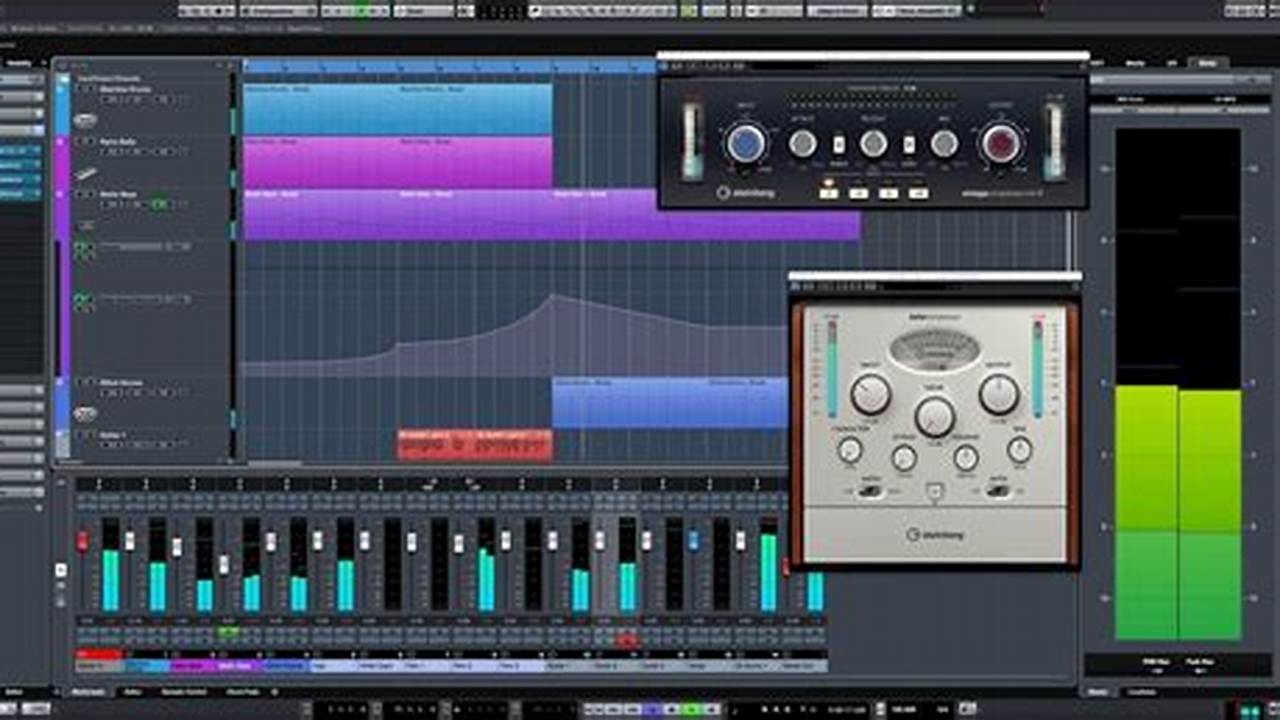Click the large input knob on tube compressor
Viewport: 1280px width, 720px height.
coord(871,394)
